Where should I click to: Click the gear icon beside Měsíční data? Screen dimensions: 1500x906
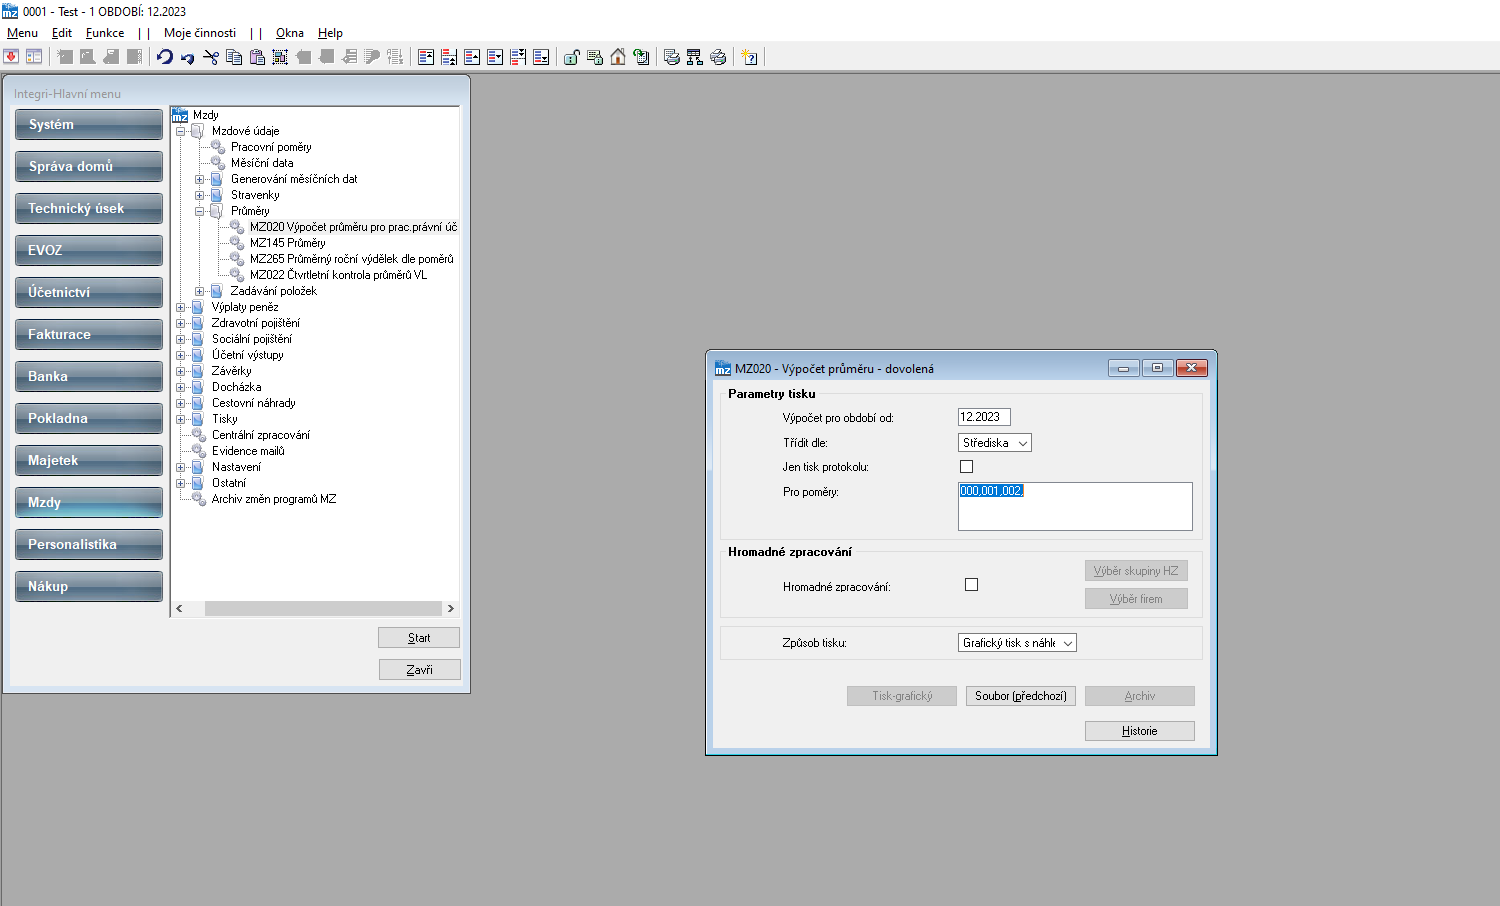pyautogui.click(x=218, y=163)
